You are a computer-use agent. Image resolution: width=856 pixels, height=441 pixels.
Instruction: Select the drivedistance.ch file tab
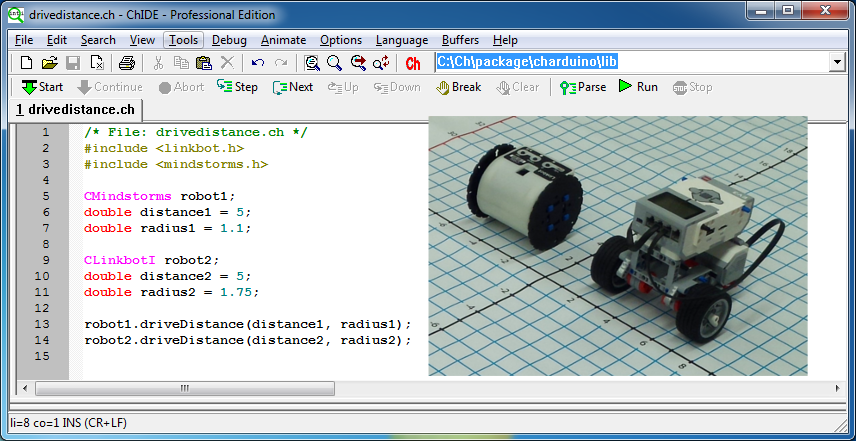75,109
